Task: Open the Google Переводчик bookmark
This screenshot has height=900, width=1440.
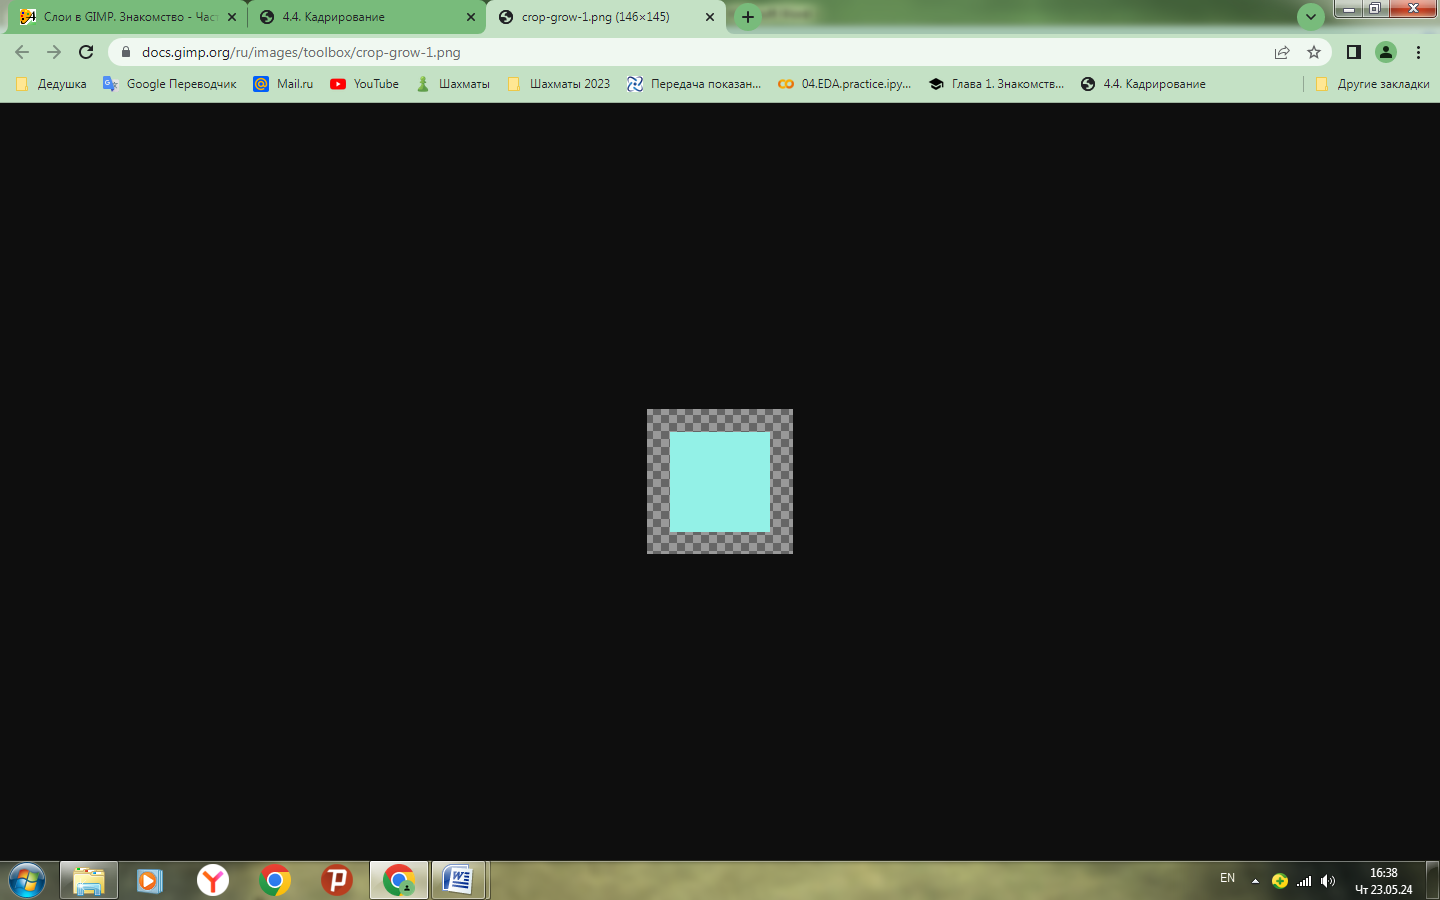Action: pos(170,84)
